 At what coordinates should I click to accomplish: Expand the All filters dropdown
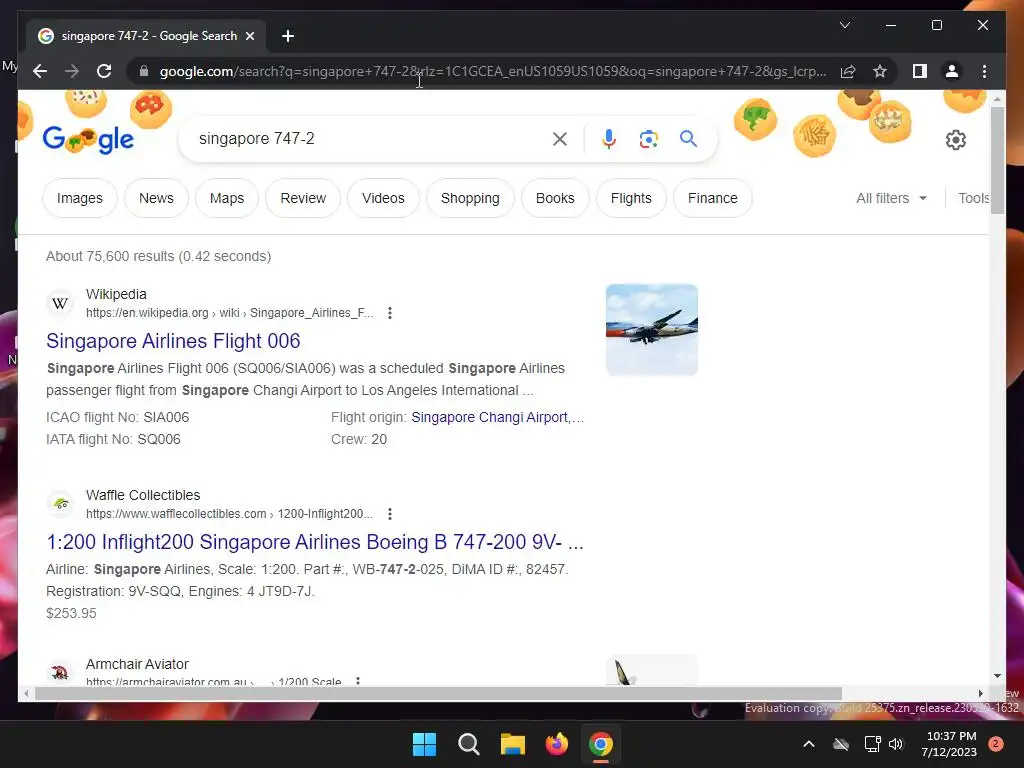[x=891, y=198]
